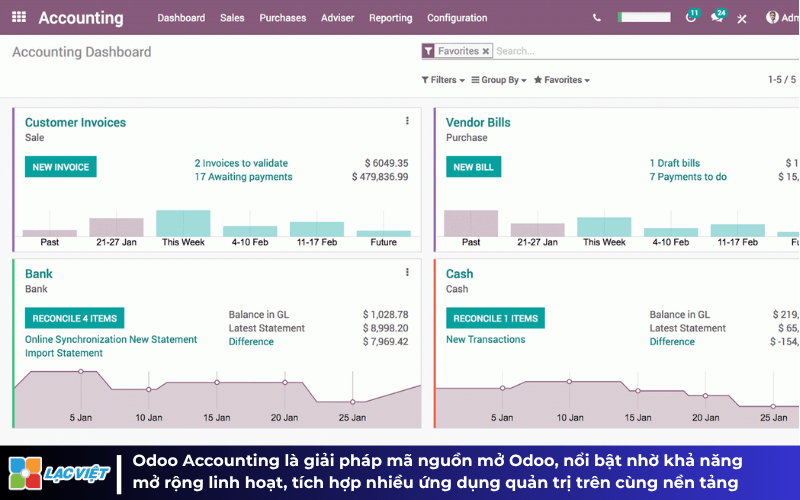Click the NEW BILL button
800x500 pixels.
pyautogui.click(x=473, y=167)
